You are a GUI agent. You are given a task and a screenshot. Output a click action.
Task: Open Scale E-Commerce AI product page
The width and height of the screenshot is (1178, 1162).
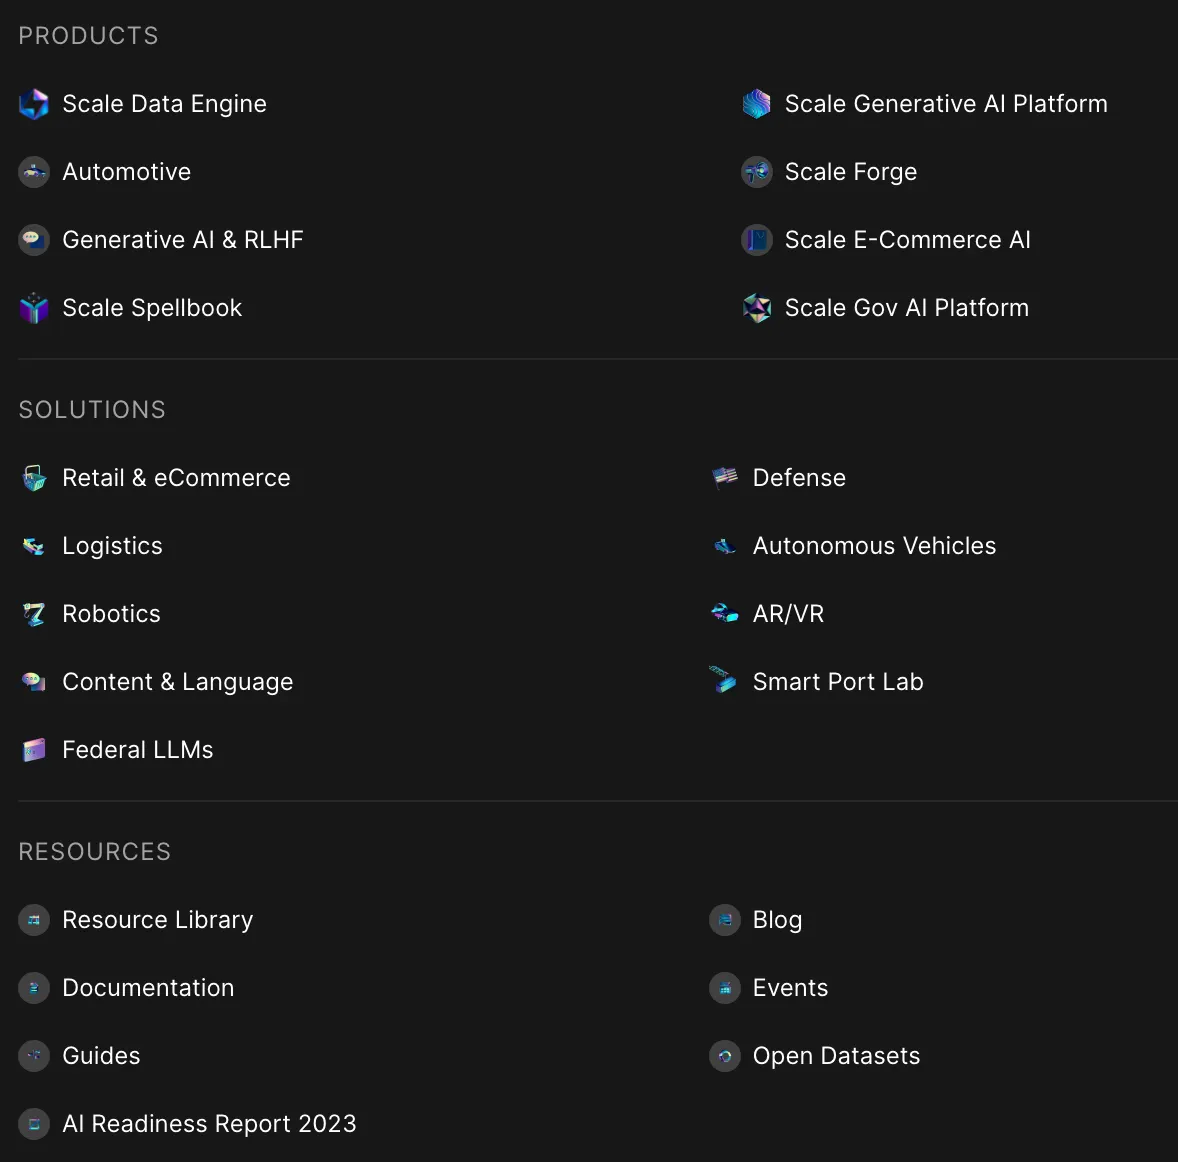[x=907, y=240]
